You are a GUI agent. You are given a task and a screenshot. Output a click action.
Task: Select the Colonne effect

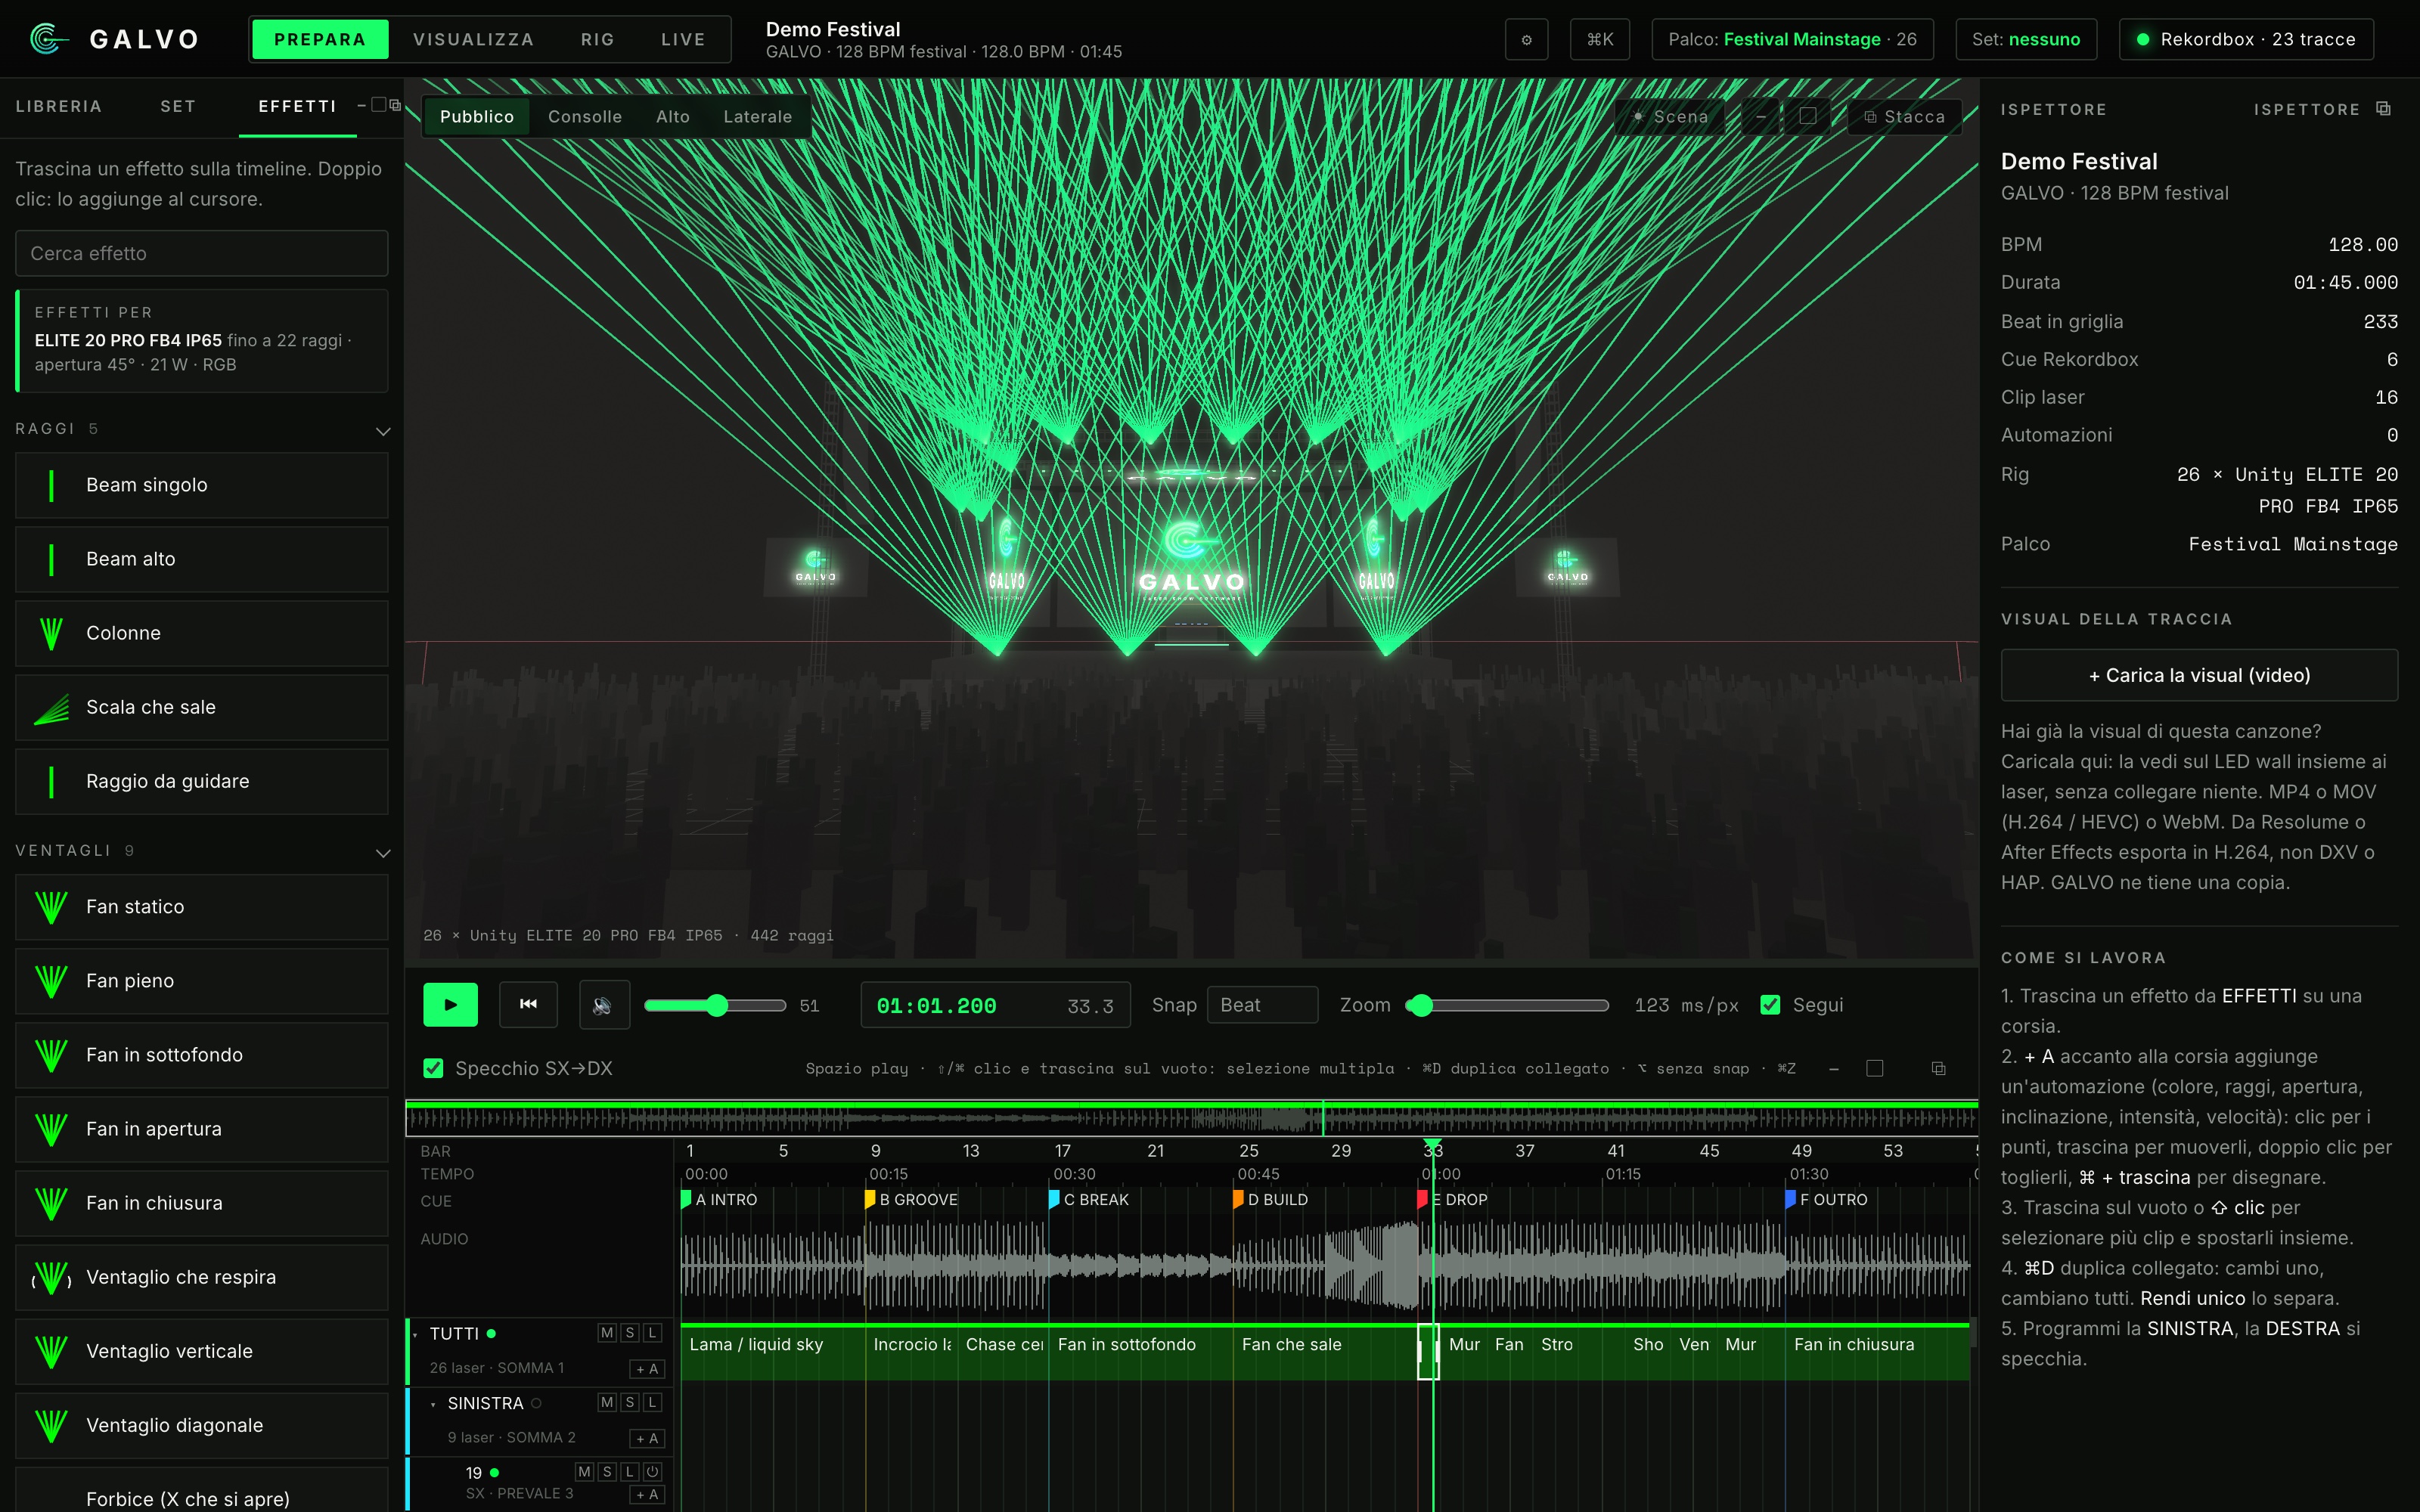[202, 633]
